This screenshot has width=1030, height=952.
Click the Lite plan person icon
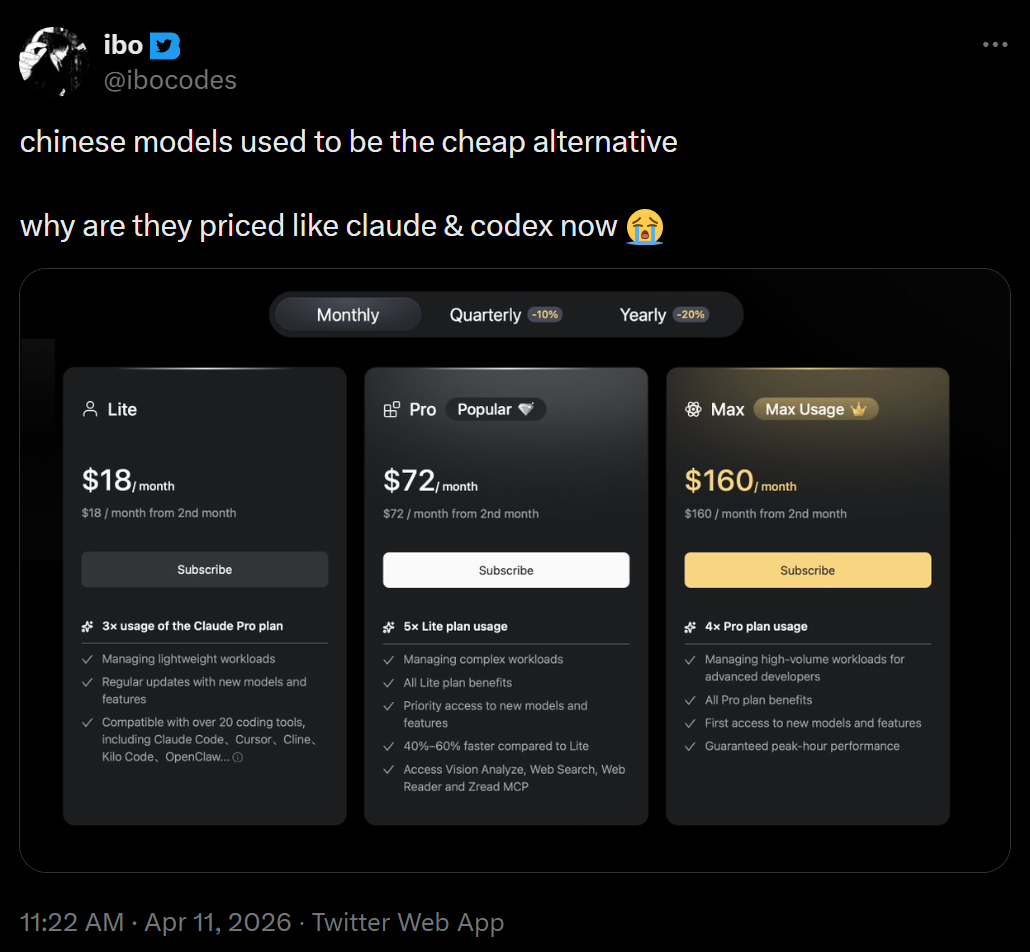click(x=90, y=409)
